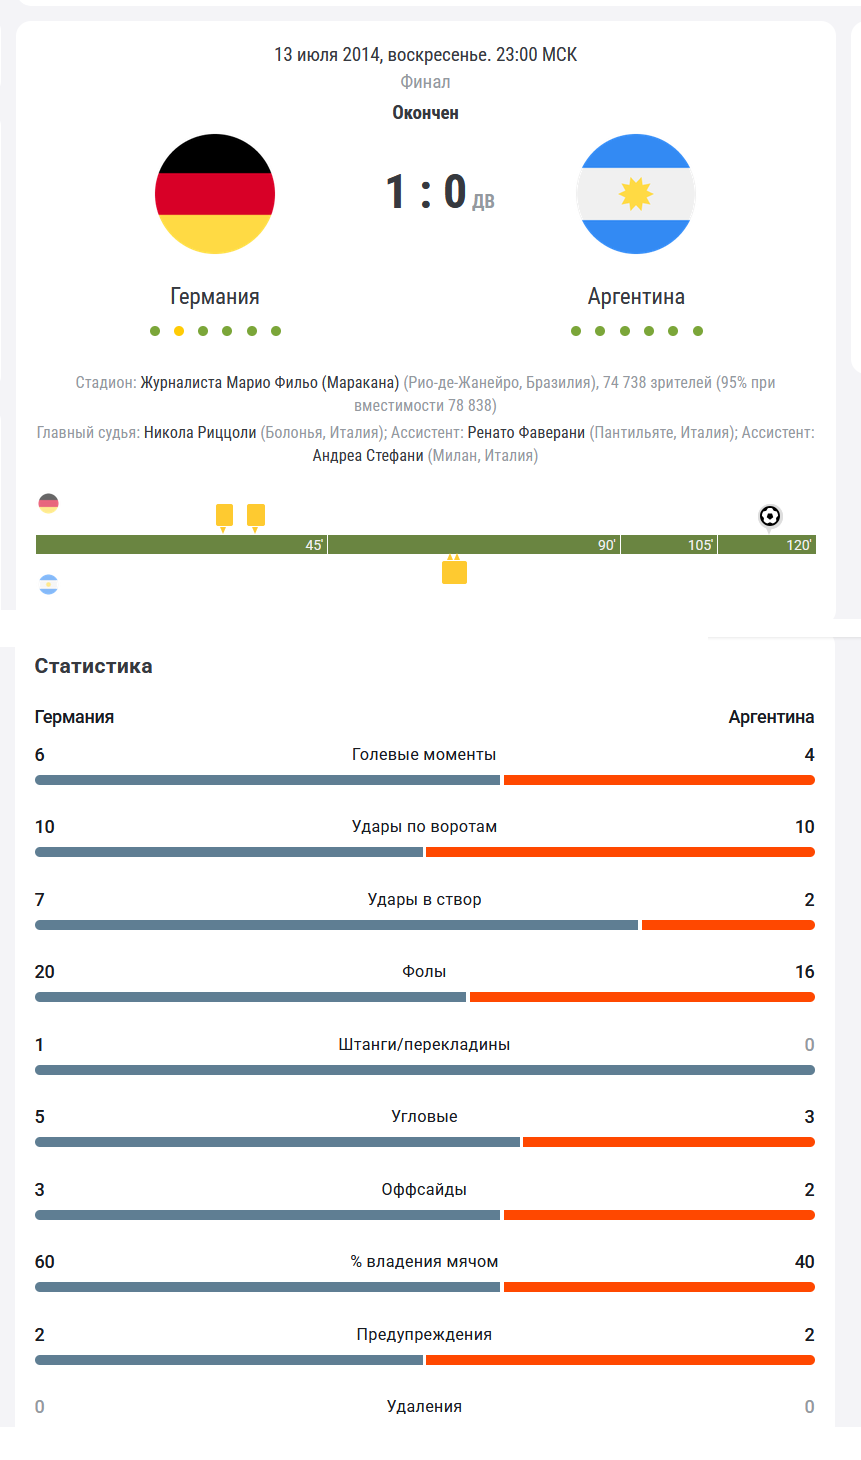861x1460 pixels.
Task: Click the Удары в створ stat bar
Action: (425, 925)
